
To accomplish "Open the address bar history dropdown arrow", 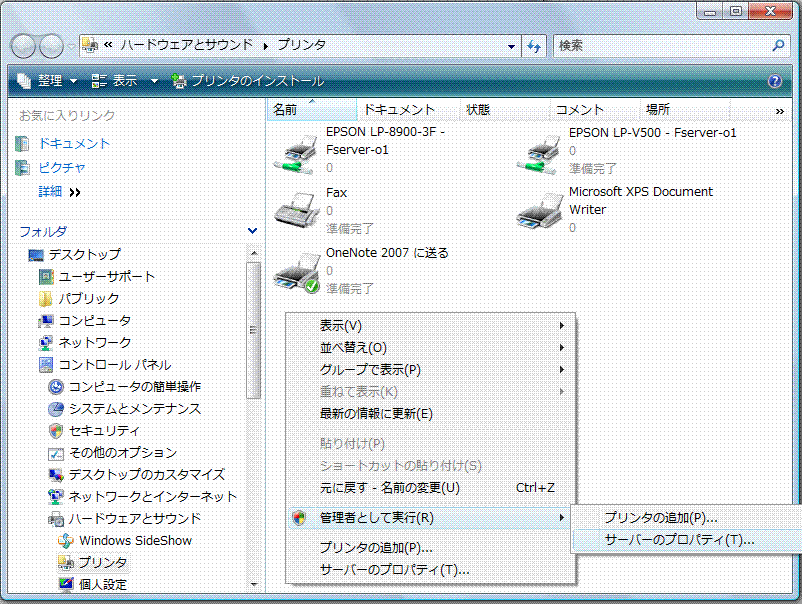I will coord(511,47).
